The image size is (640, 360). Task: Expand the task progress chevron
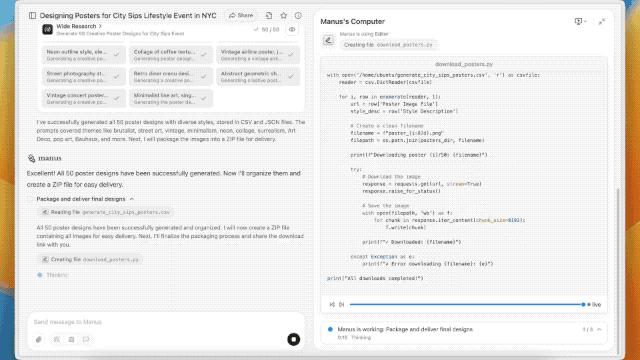(600, 329)
